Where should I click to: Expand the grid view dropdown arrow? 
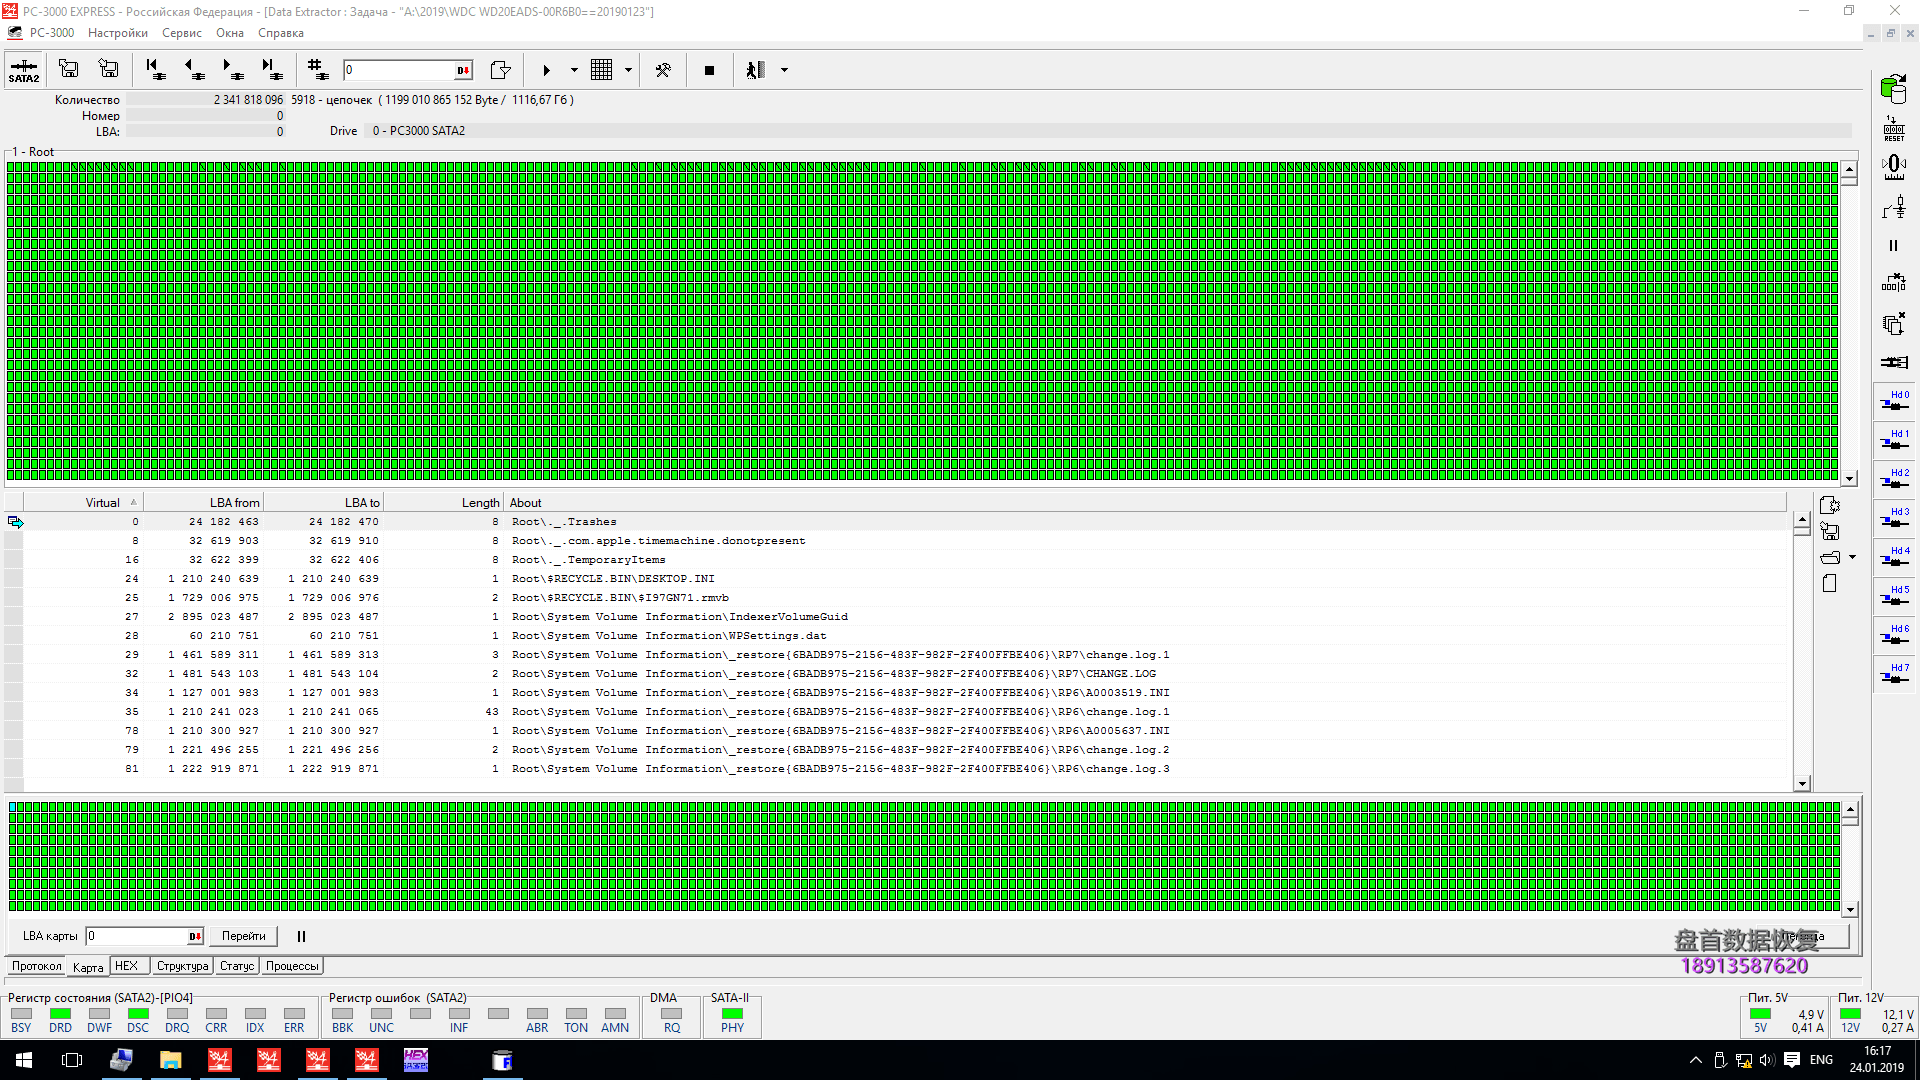coord(628,70)
